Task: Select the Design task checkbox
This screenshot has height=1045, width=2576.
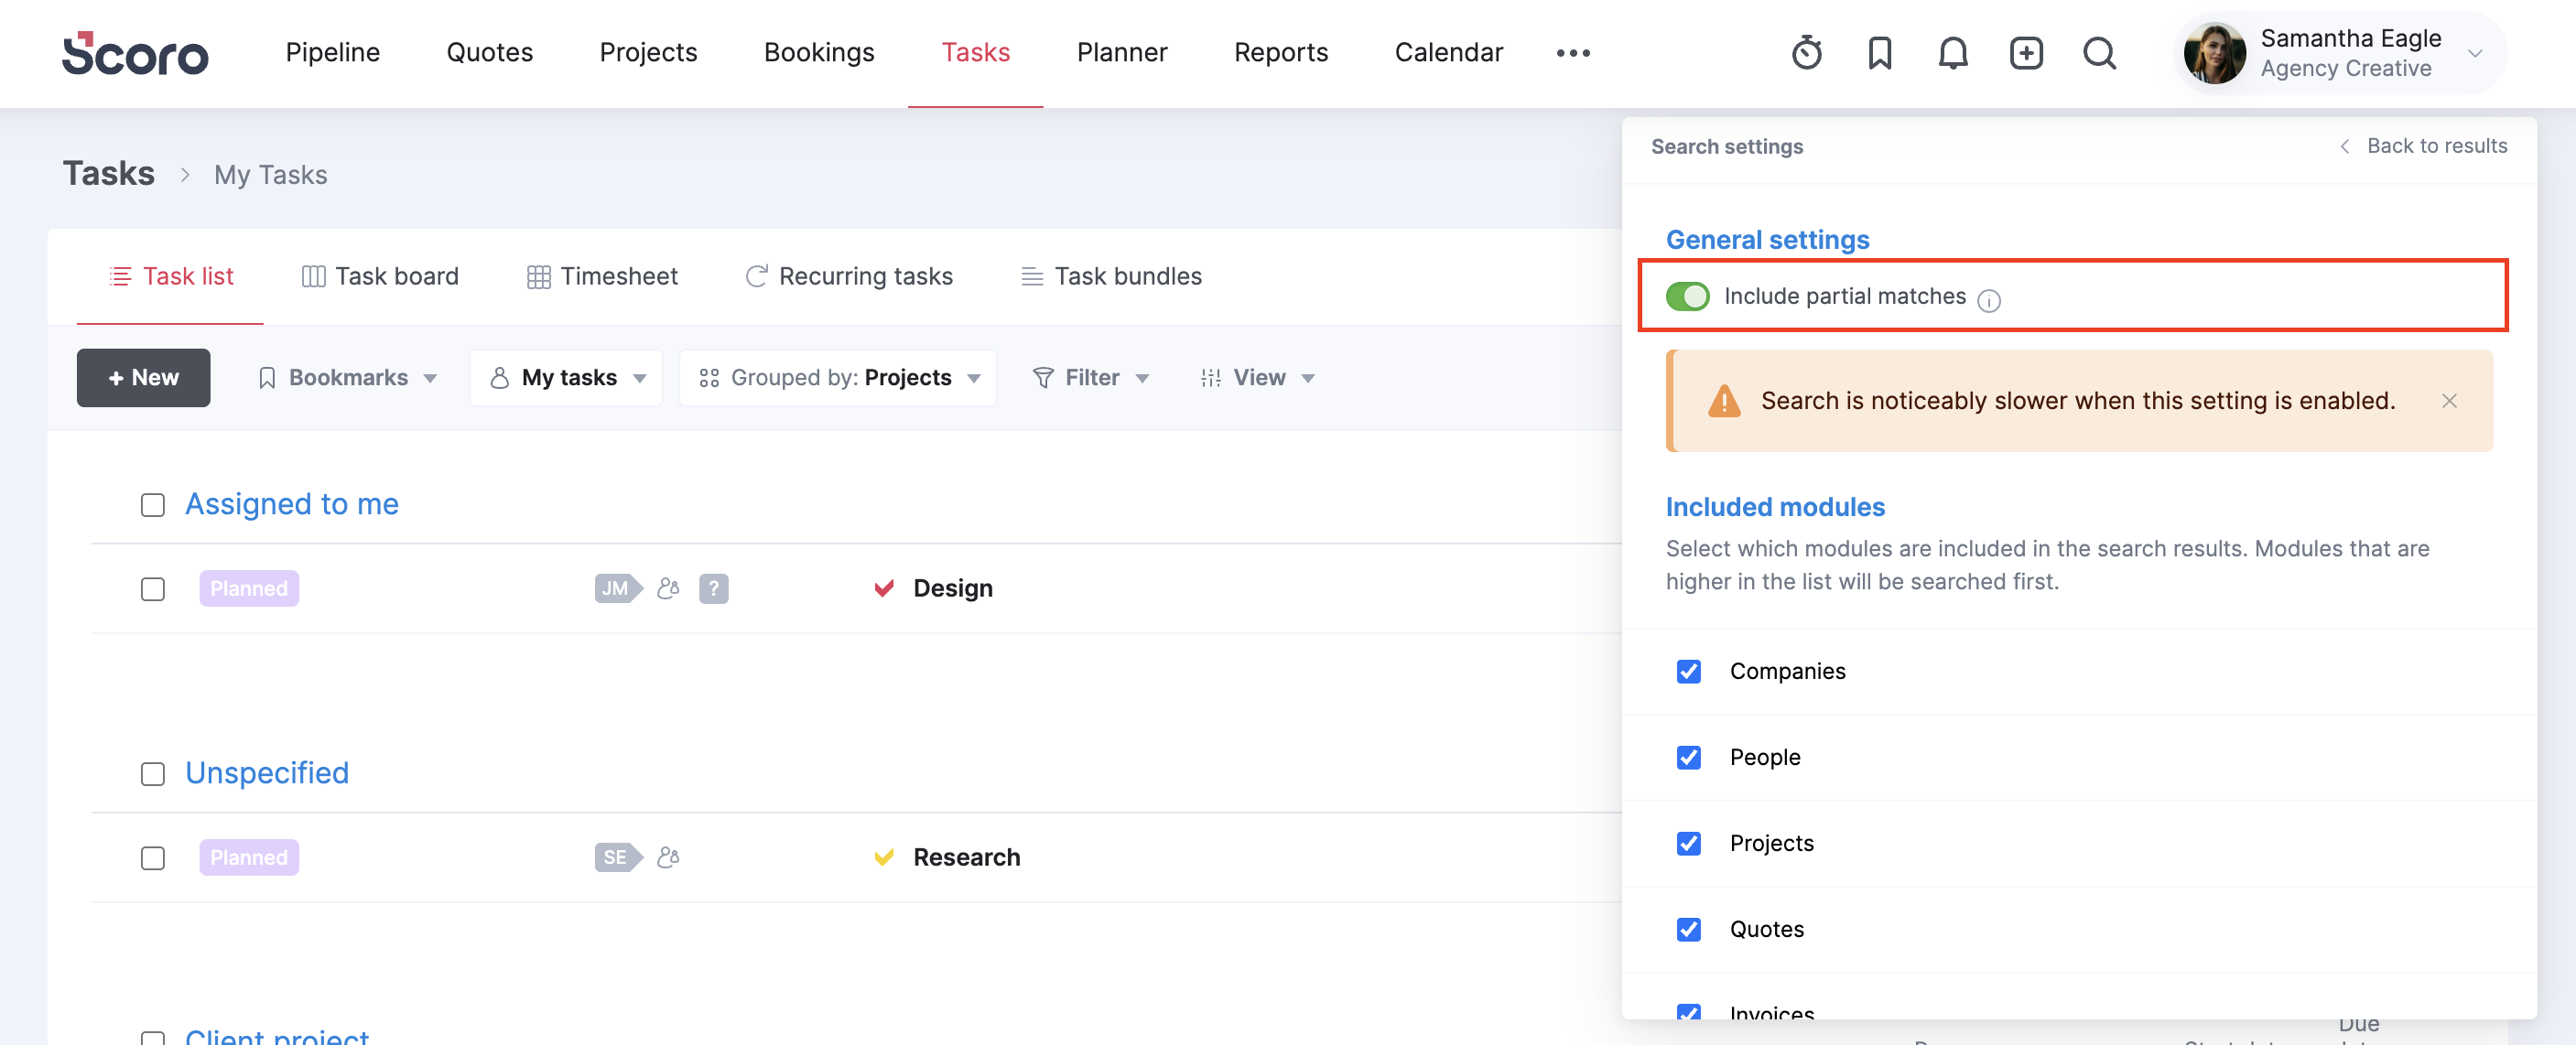Action: pos(153,589)
